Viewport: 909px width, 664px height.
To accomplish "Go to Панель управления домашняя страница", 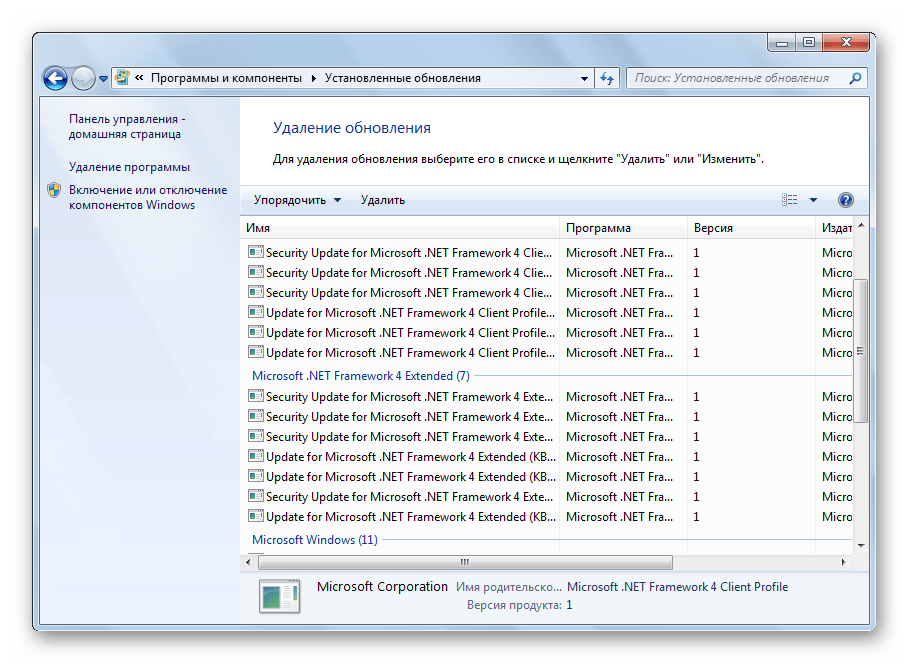I will coord(125,126).
